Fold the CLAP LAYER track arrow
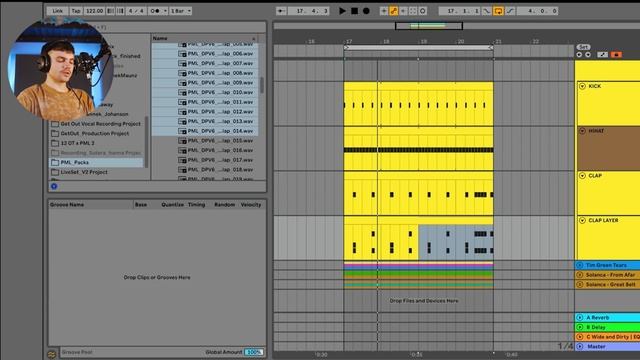 pos(582,220)
